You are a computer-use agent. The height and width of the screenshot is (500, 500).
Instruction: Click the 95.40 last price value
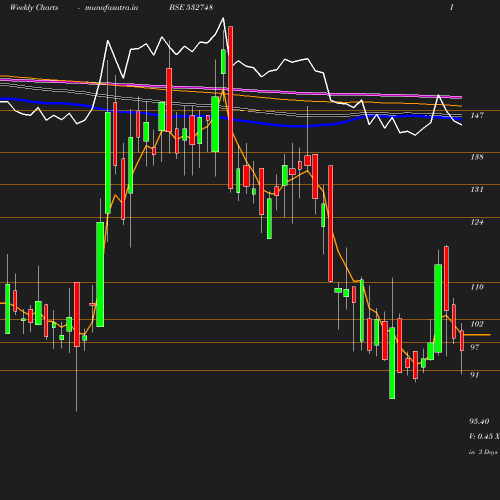pos(479,421)
